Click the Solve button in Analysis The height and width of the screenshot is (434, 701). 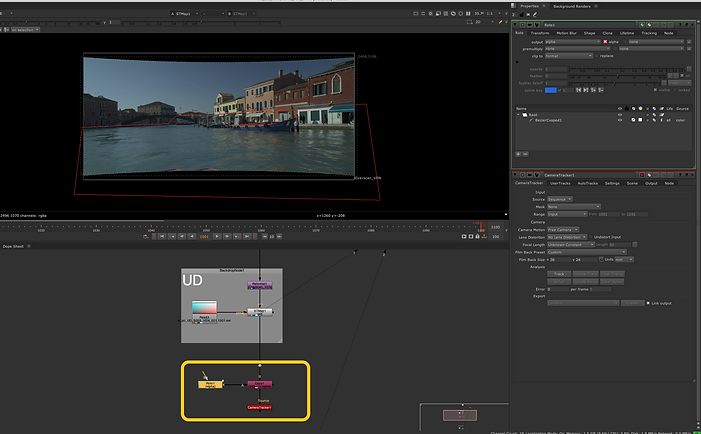pos(559,282)
